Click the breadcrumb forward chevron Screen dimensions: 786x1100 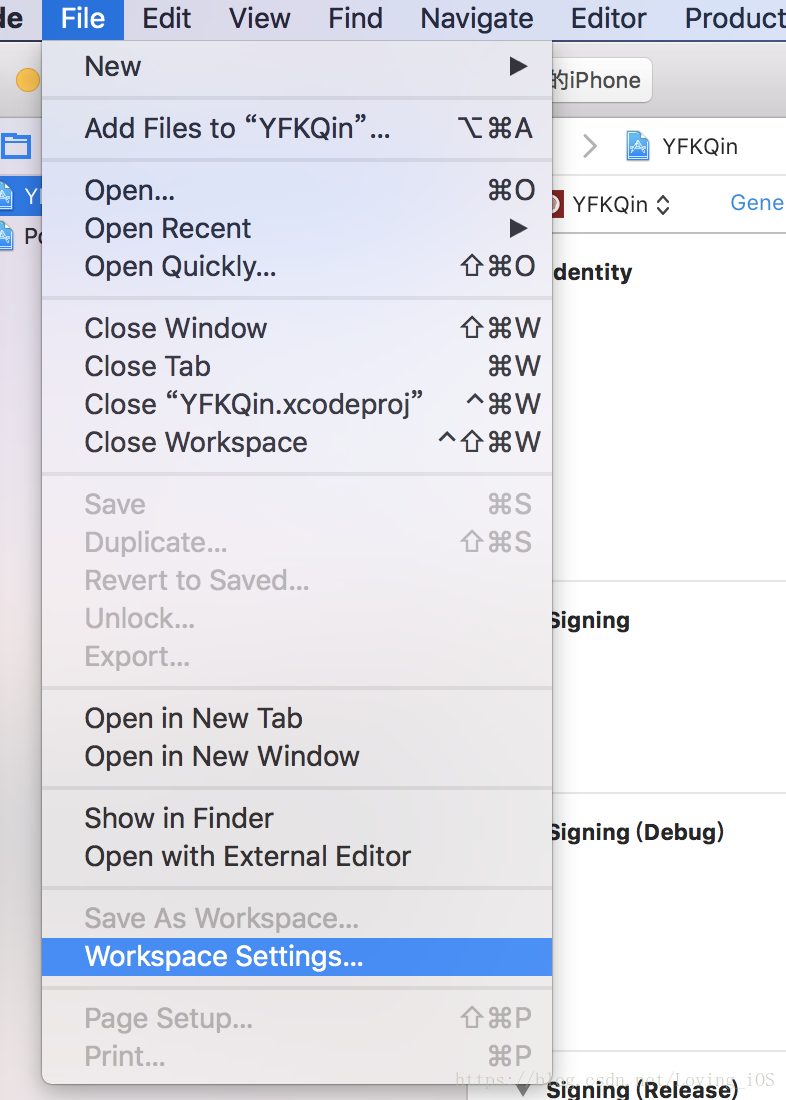pyautogui.click(x=590, y=147)
